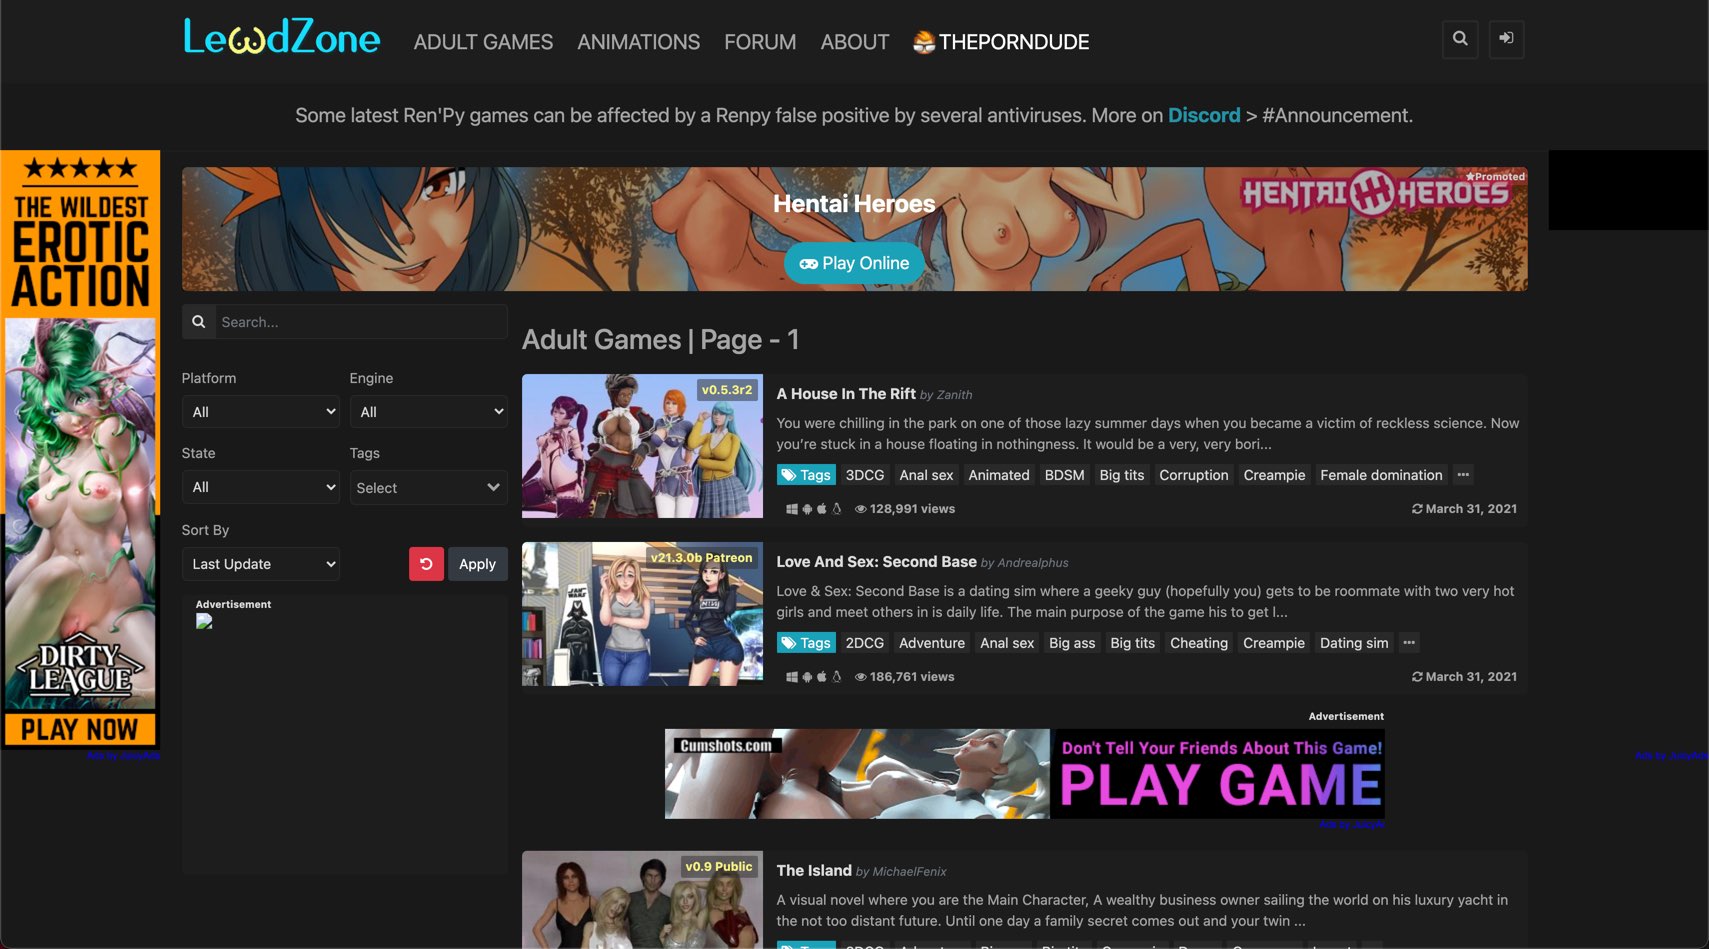Click Linux icon in Love And Sex row
This screenshot has width=1709, height=949.
point(837,677)
